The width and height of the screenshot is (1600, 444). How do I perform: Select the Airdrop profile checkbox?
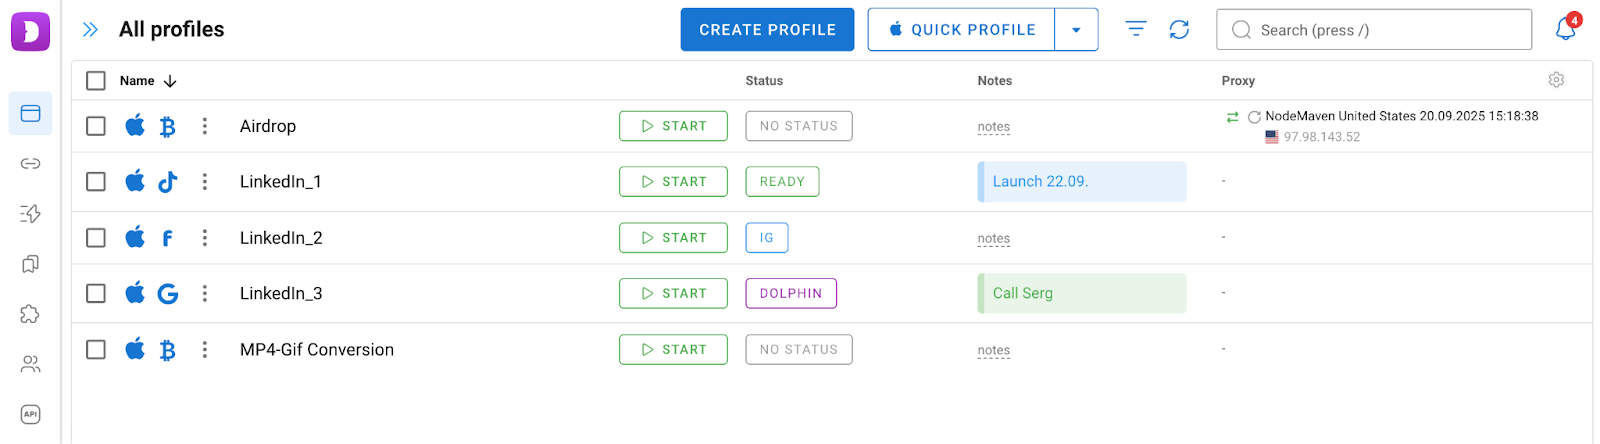(96, 126)
